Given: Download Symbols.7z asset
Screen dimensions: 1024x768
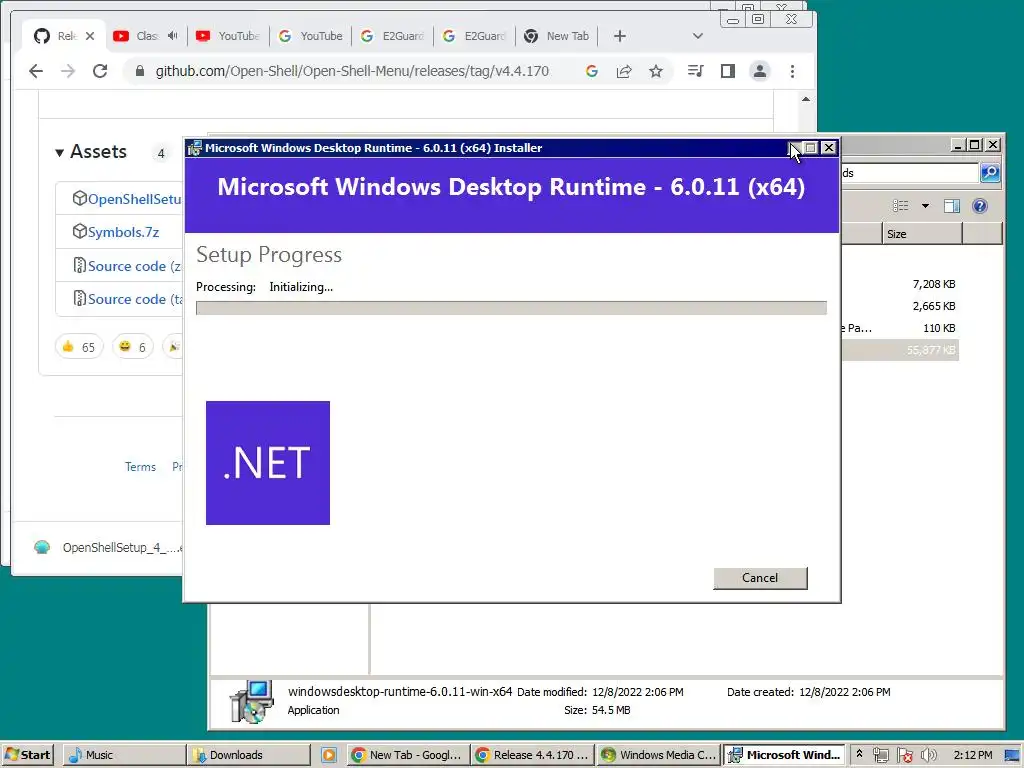Looking at the screenshot, I should pos(123,232).
